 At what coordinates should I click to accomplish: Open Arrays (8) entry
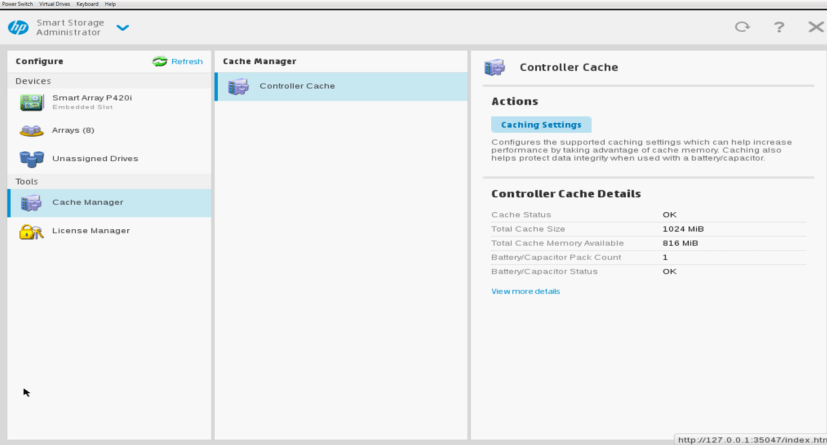109,130
